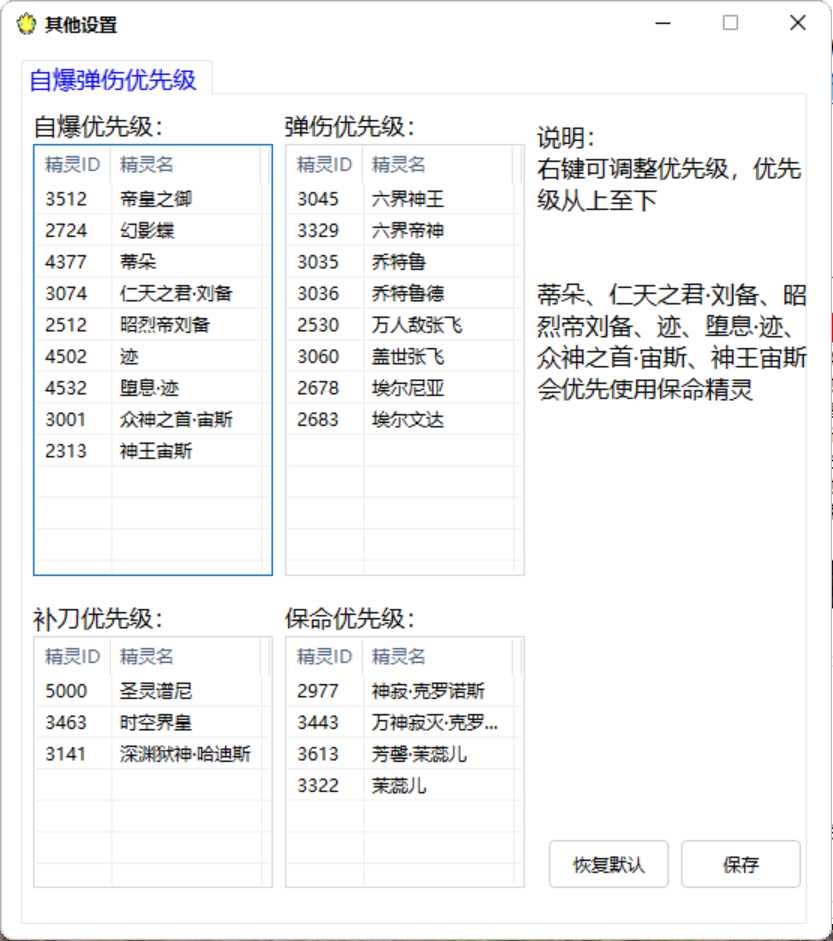Maximize the 其他设置 window

pyautogui.click(x=730, y=24)
